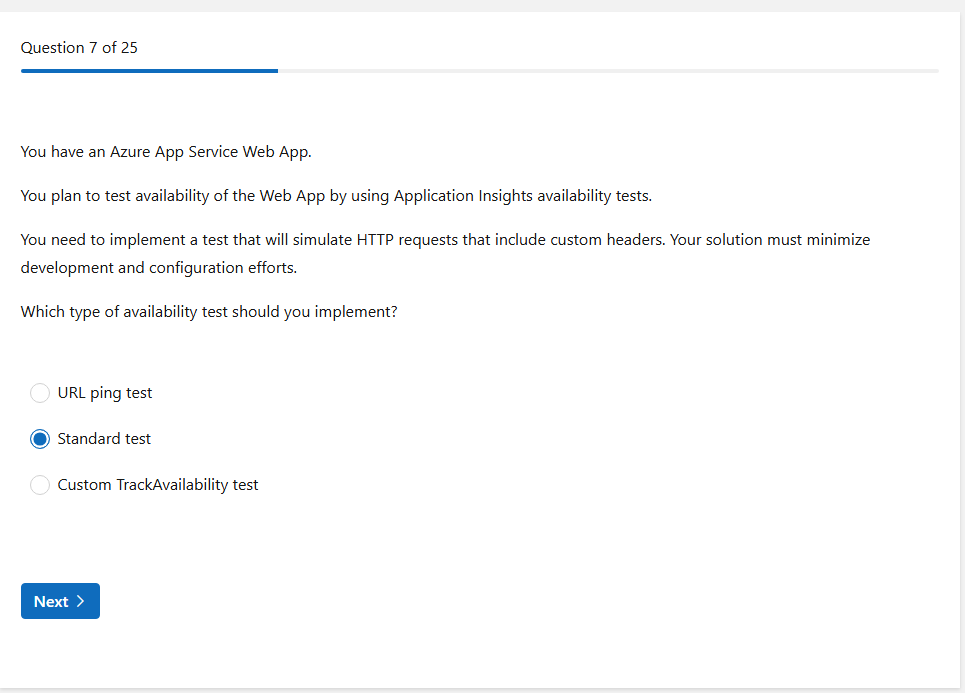Click the "You plan to test availability" sentence
The image size is (965, 693).
[x=336, y=196]
